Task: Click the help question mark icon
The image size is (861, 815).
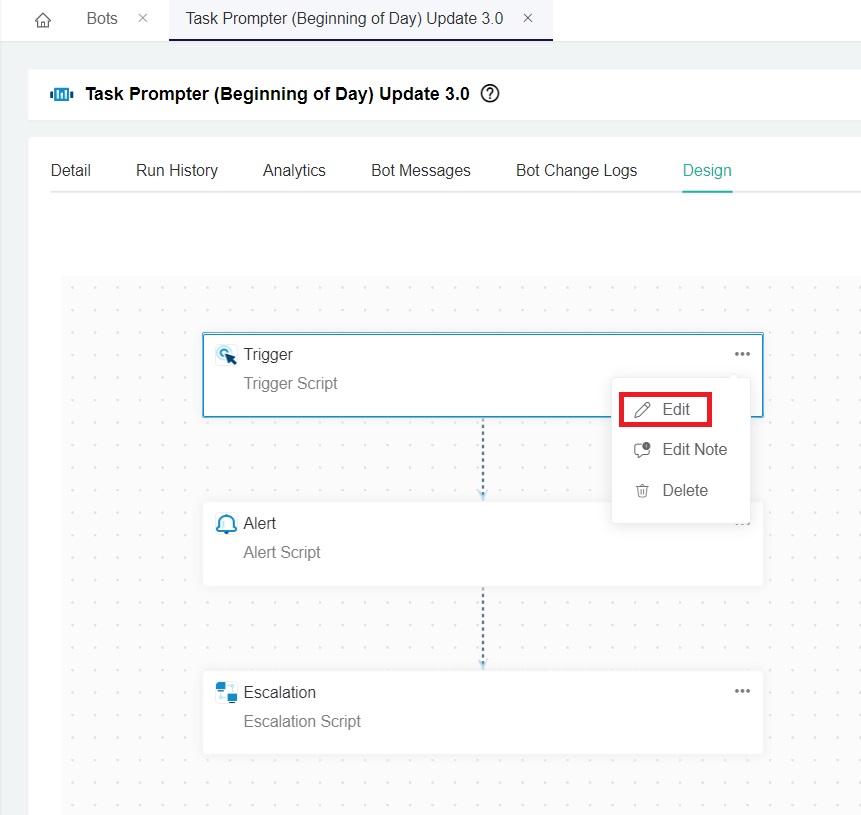Action: pyautogui.click(x=490, y=94)
